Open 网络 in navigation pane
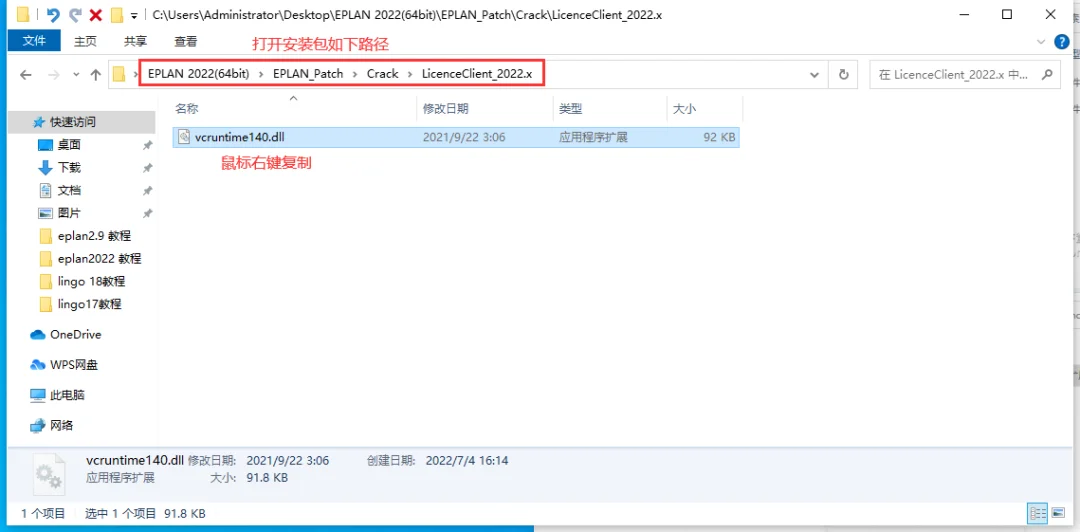 61,425
